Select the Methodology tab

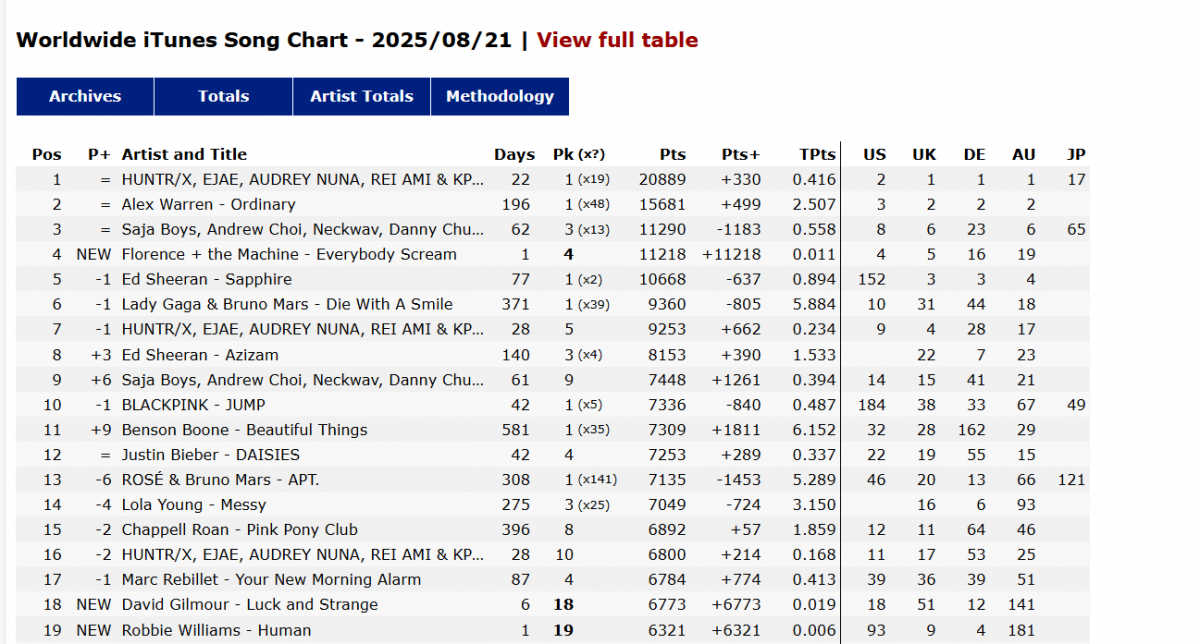[500, 96]
